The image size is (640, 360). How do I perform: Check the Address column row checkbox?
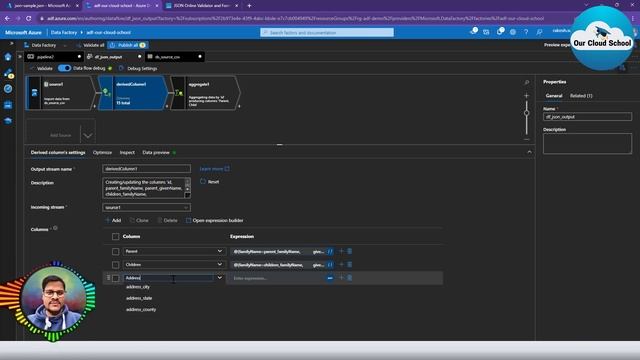116,278
